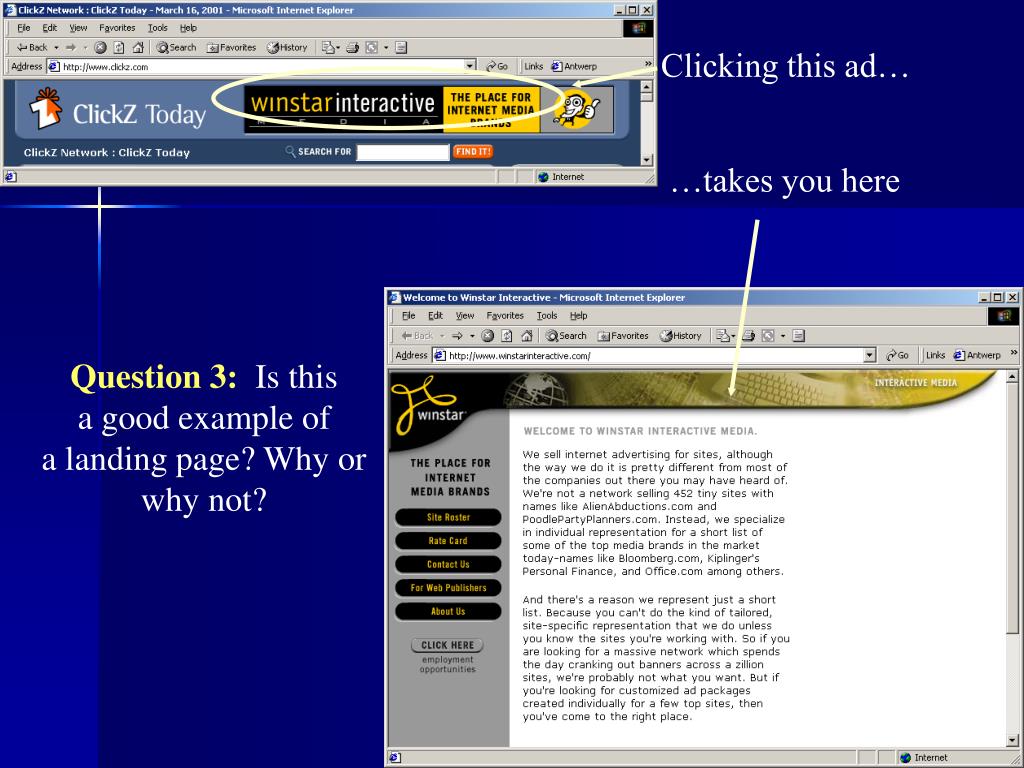Click Stop icon in Winstar browser toolbar
The height and width of the screenshot is (768, 1024).
(487, 336)
